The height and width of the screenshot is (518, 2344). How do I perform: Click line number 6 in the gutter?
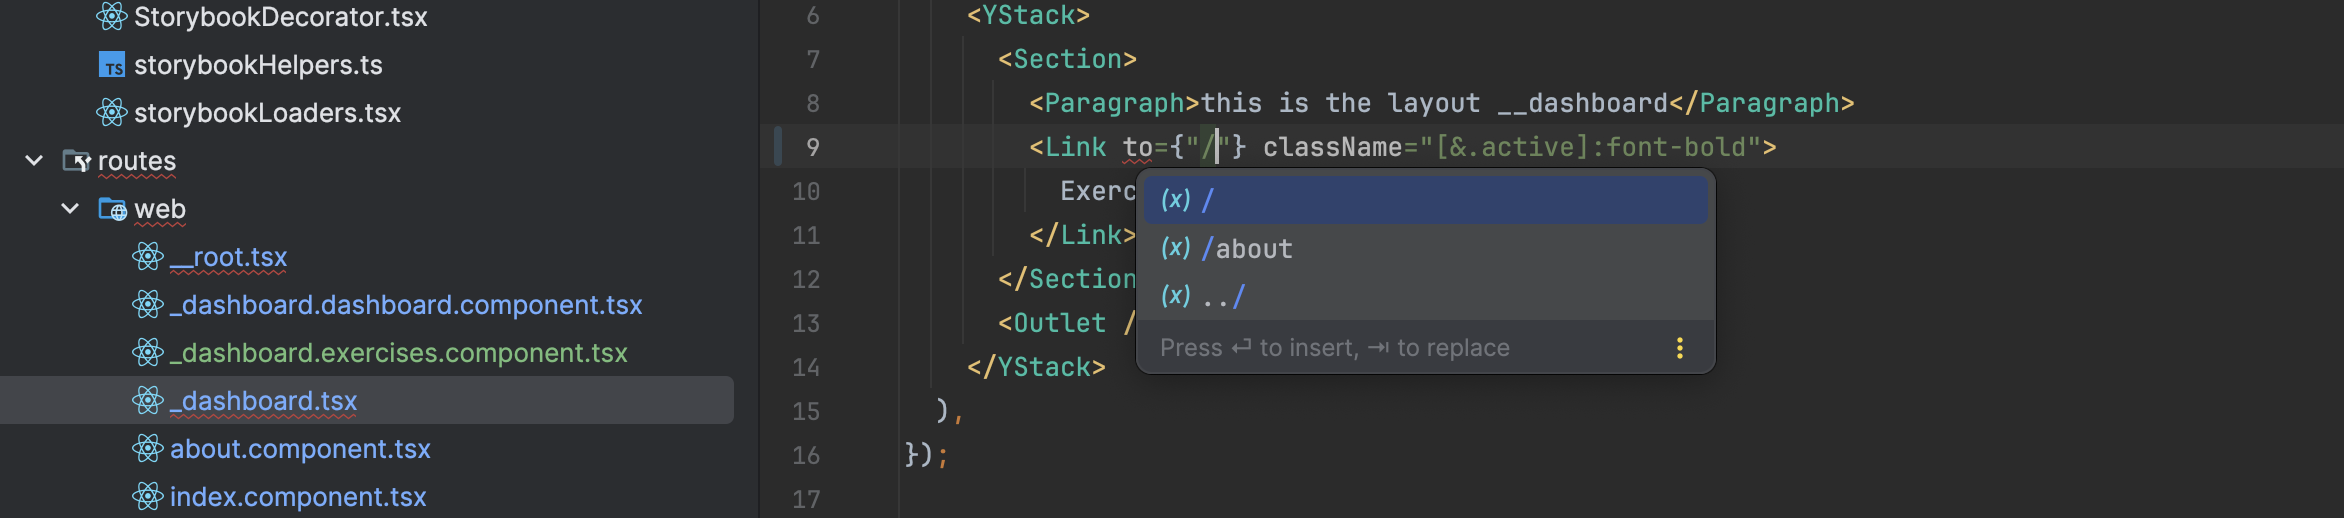[813, 16]
